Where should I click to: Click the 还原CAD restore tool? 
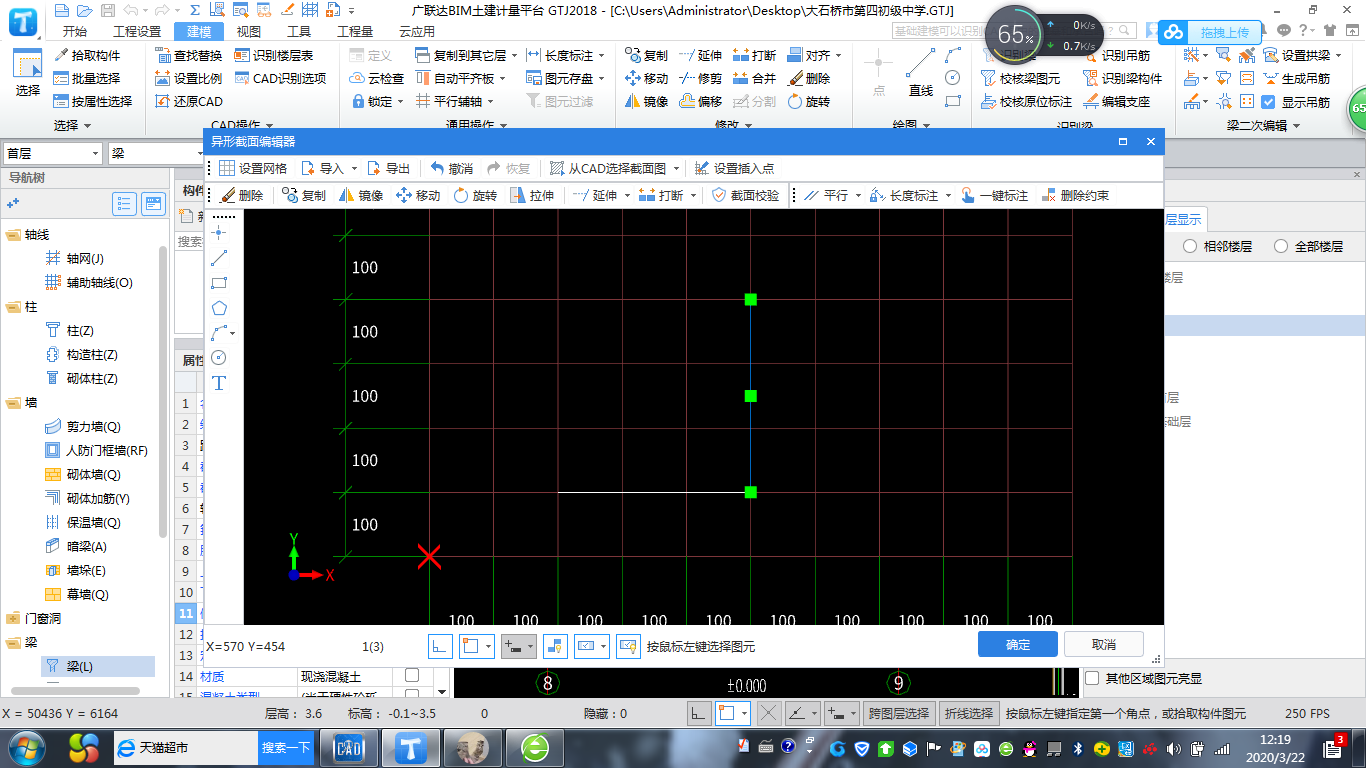(189, 101)
